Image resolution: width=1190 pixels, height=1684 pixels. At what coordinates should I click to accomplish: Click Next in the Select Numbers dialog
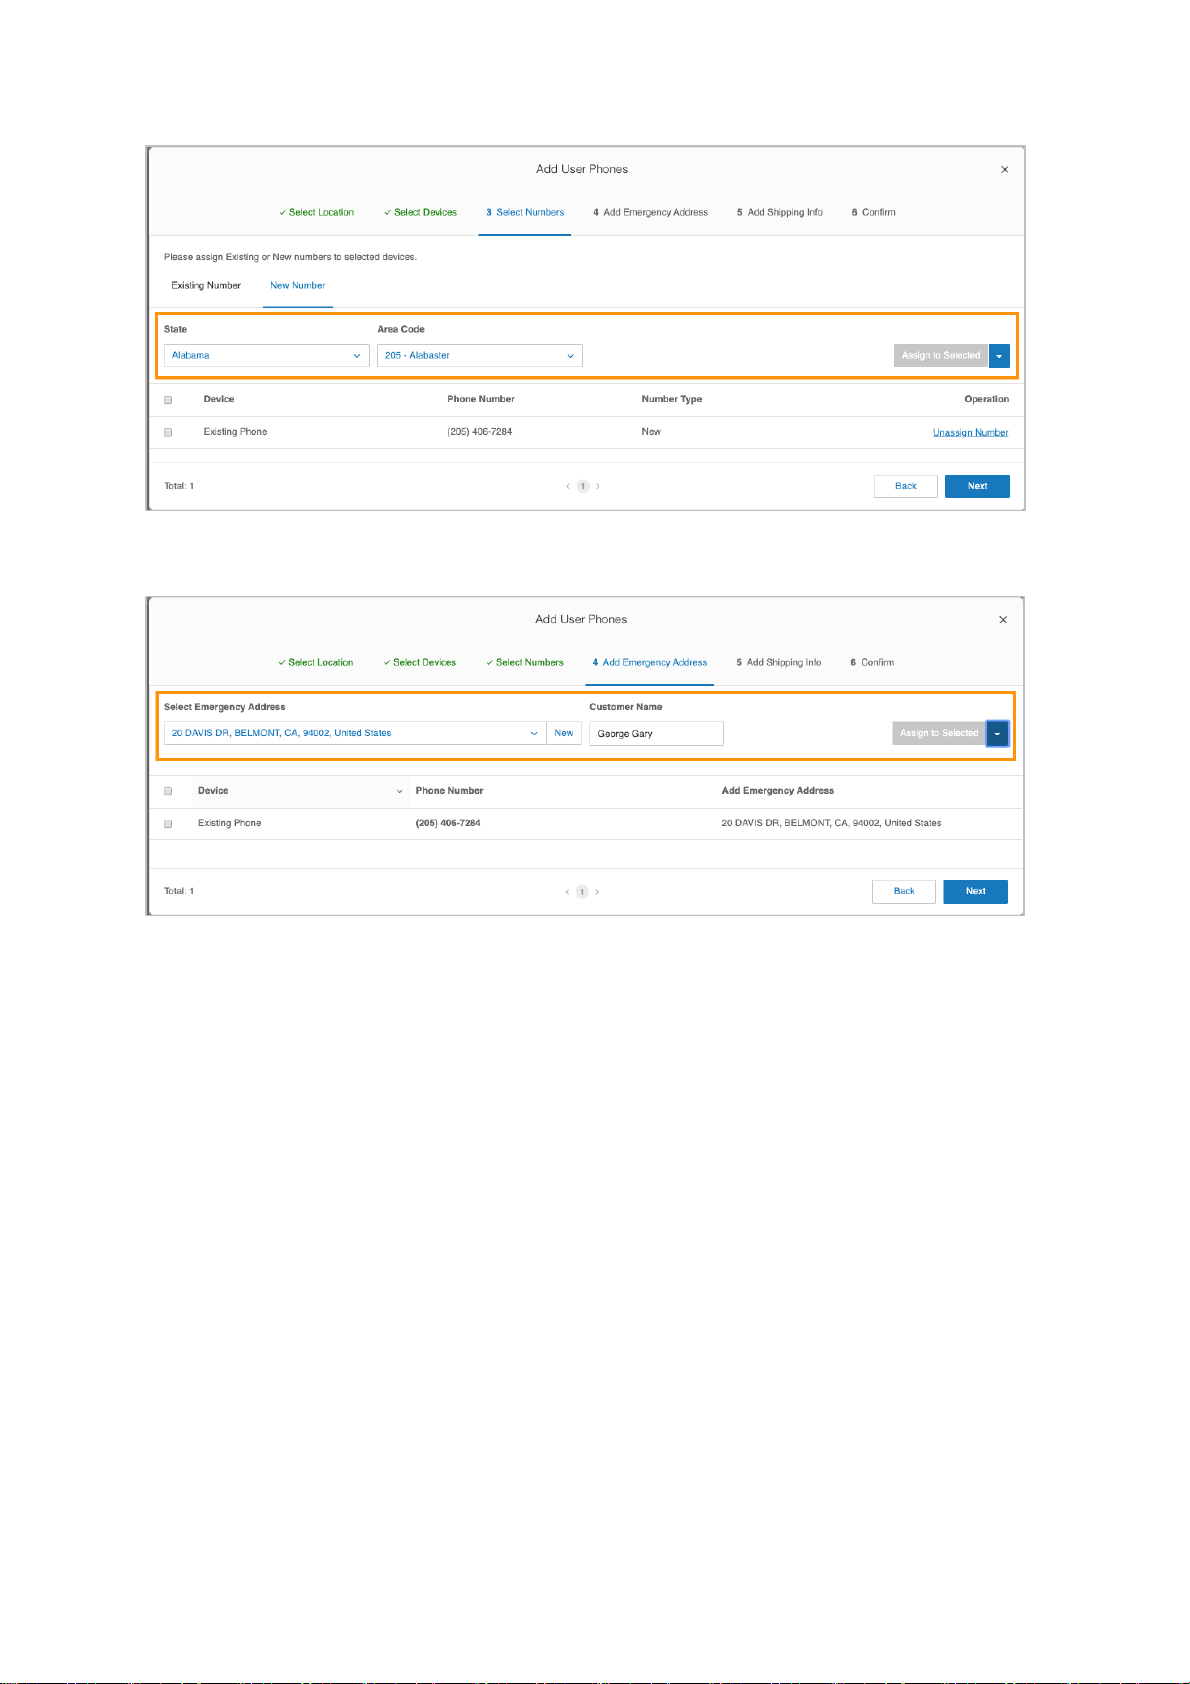pyautogui.click(x=977, y=487)
